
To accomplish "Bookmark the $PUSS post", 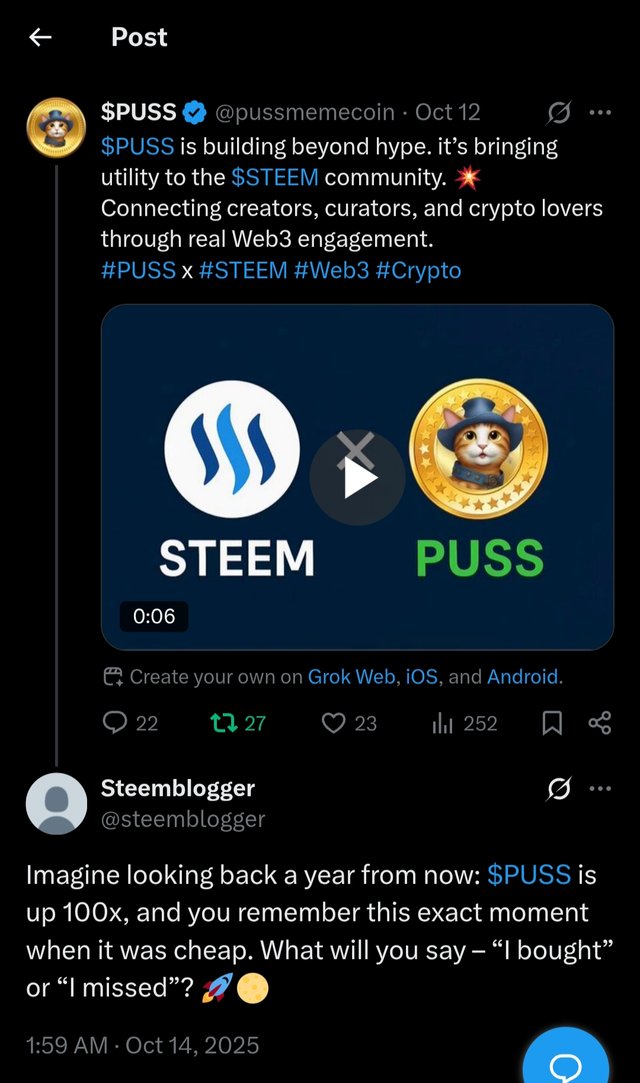I will pyautogui.click(x=552, y=723).
